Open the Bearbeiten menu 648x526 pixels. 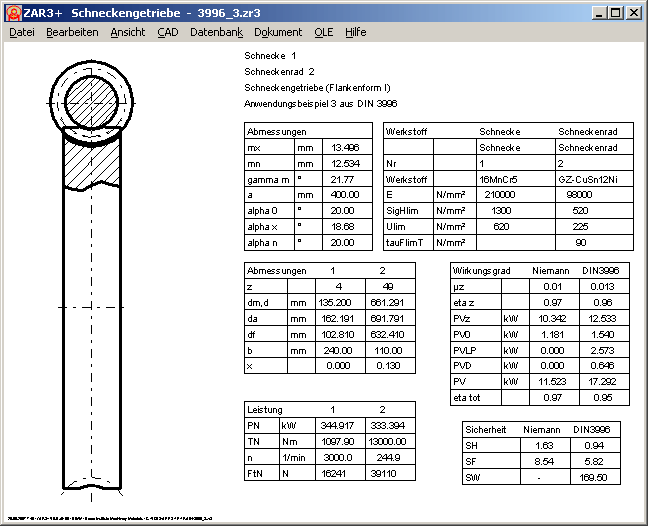72,32
